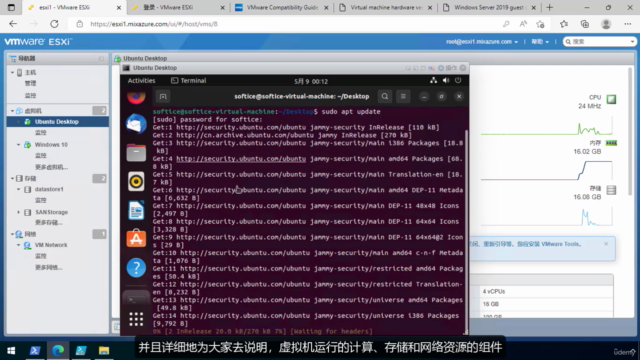This screenshot has height=360, width=640.
Task: Show Applications grid in Ubuntu dock
Action: click(136, 319)
